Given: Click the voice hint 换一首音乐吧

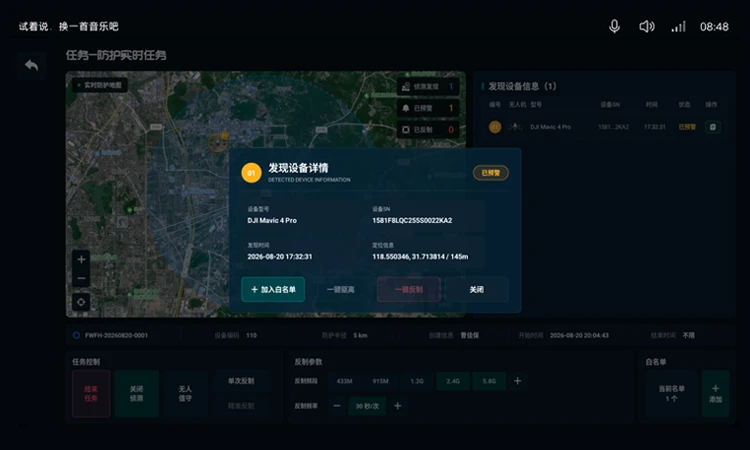Looking at the screenshot, I should (x=88, y=26).
